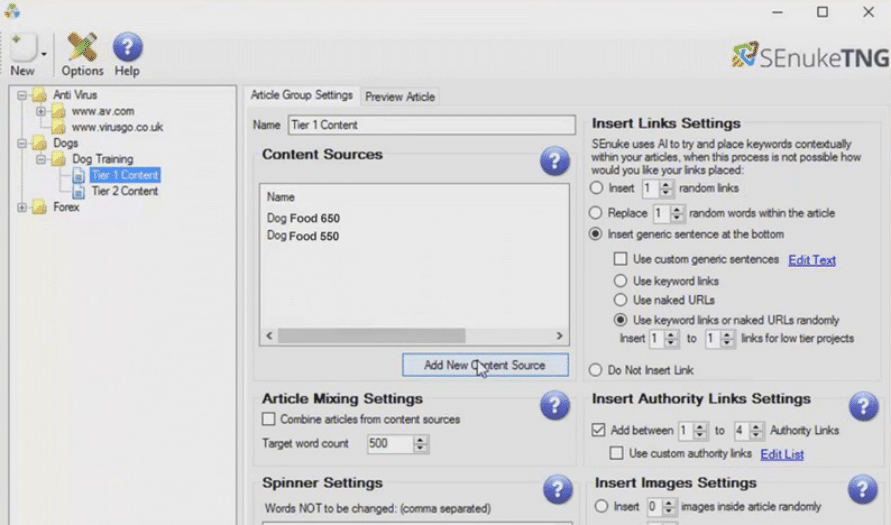
Task: Select Use keyword links or naked URLs randomly
Action: point(620,320)
